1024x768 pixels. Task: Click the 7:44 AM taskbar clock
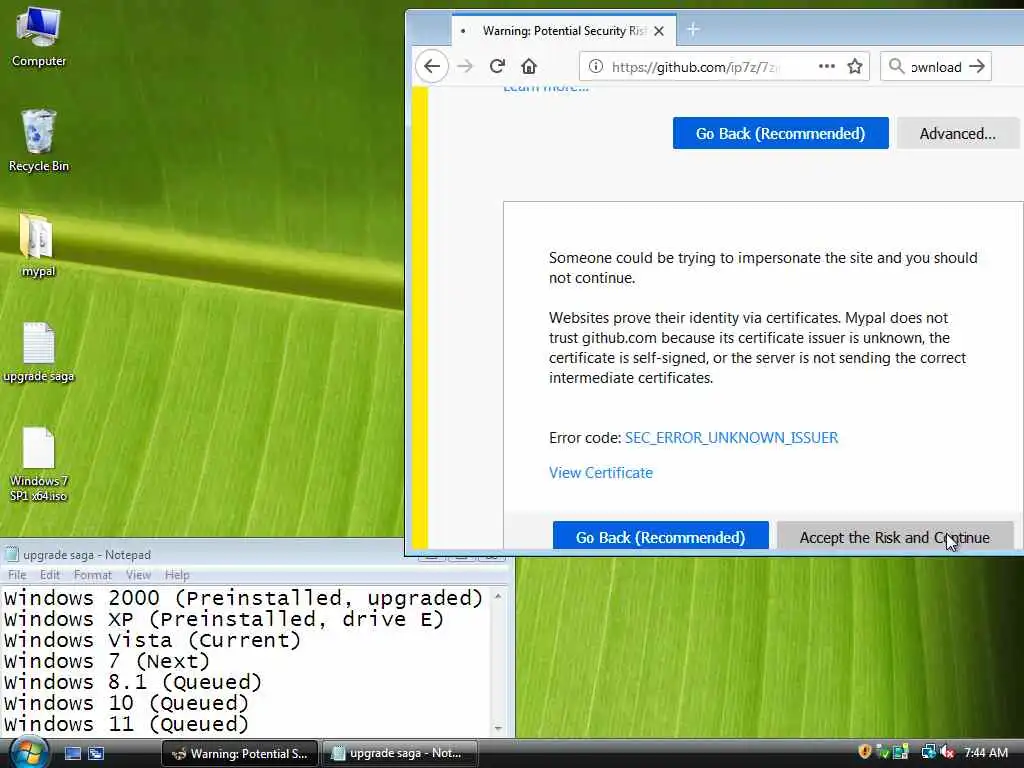point(986,752)
